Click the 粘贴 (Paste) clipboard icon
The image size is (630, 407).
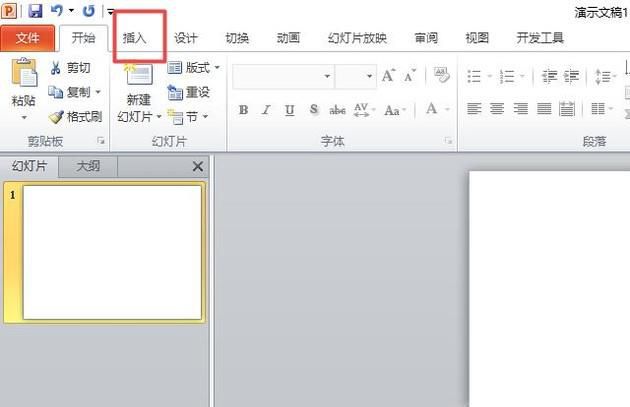(24, 73)
